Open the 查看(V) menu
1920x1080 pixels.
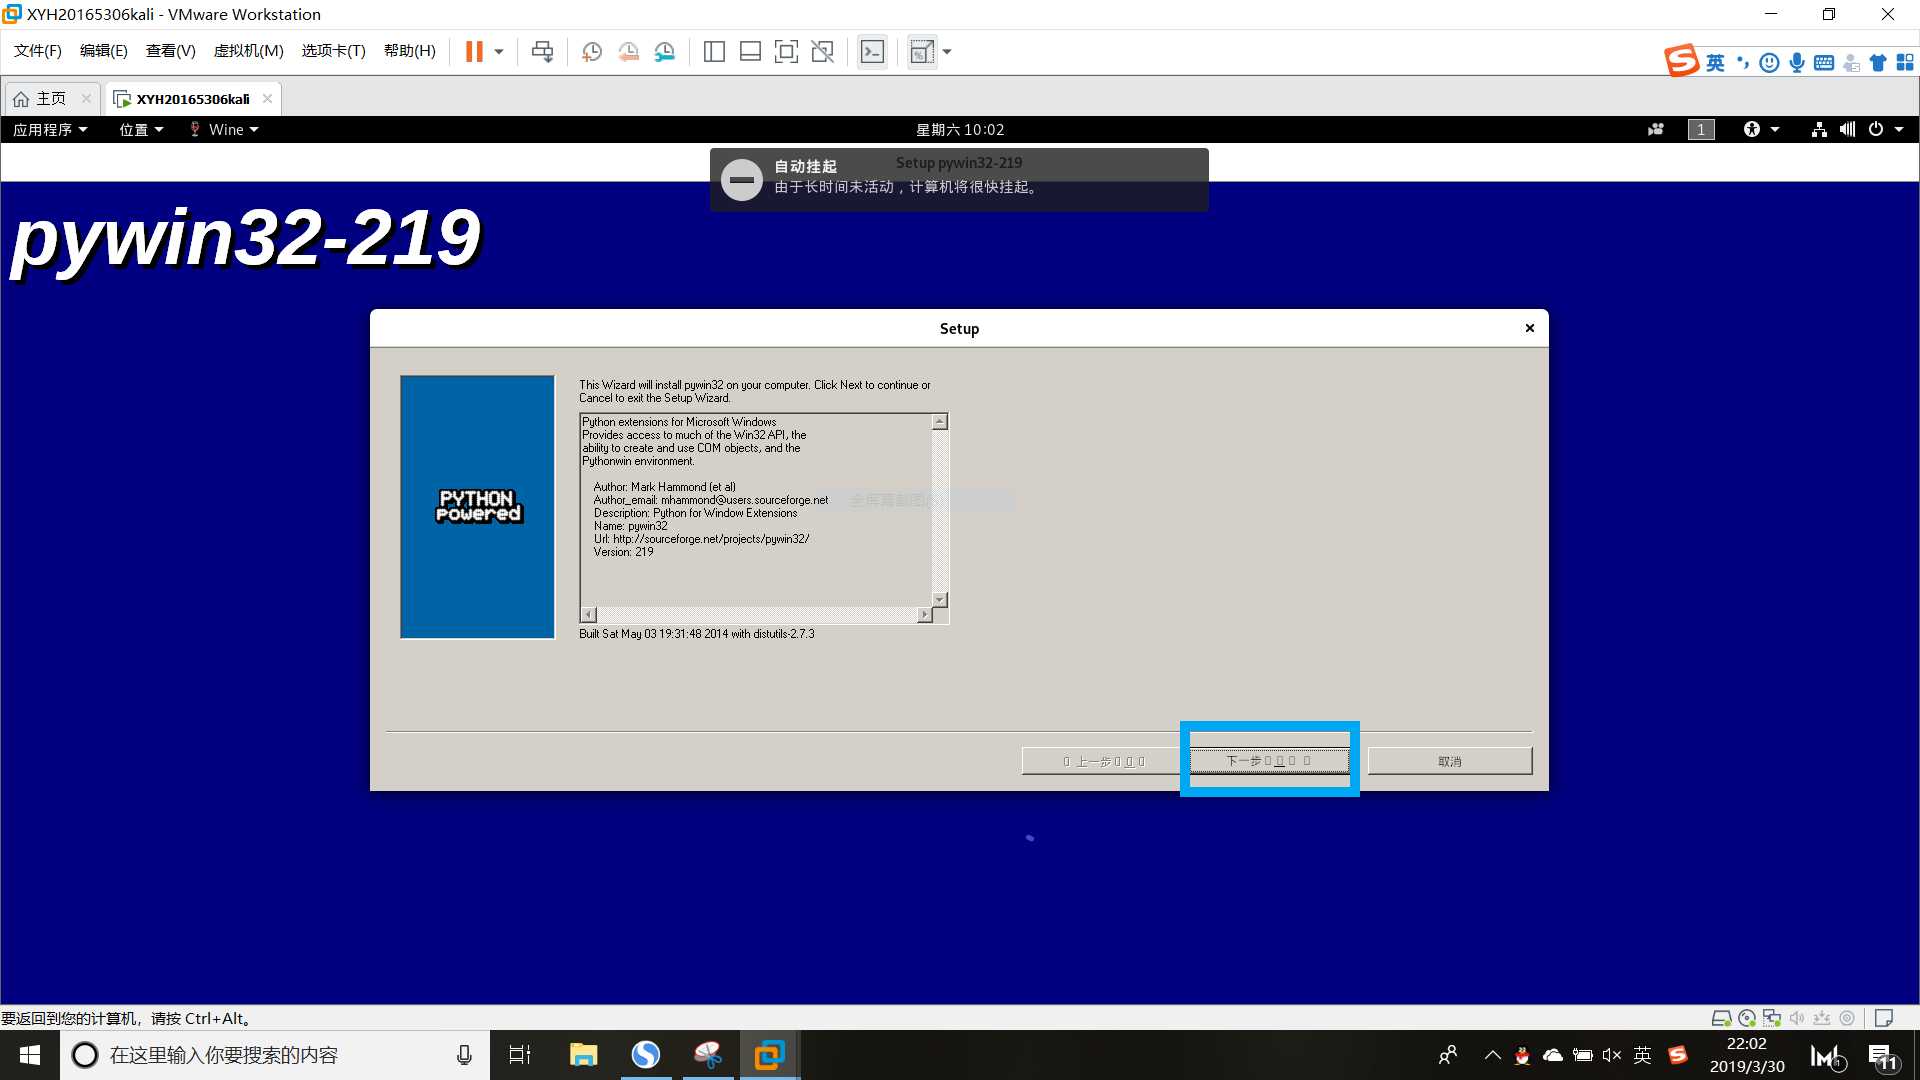tap(170, 51)
